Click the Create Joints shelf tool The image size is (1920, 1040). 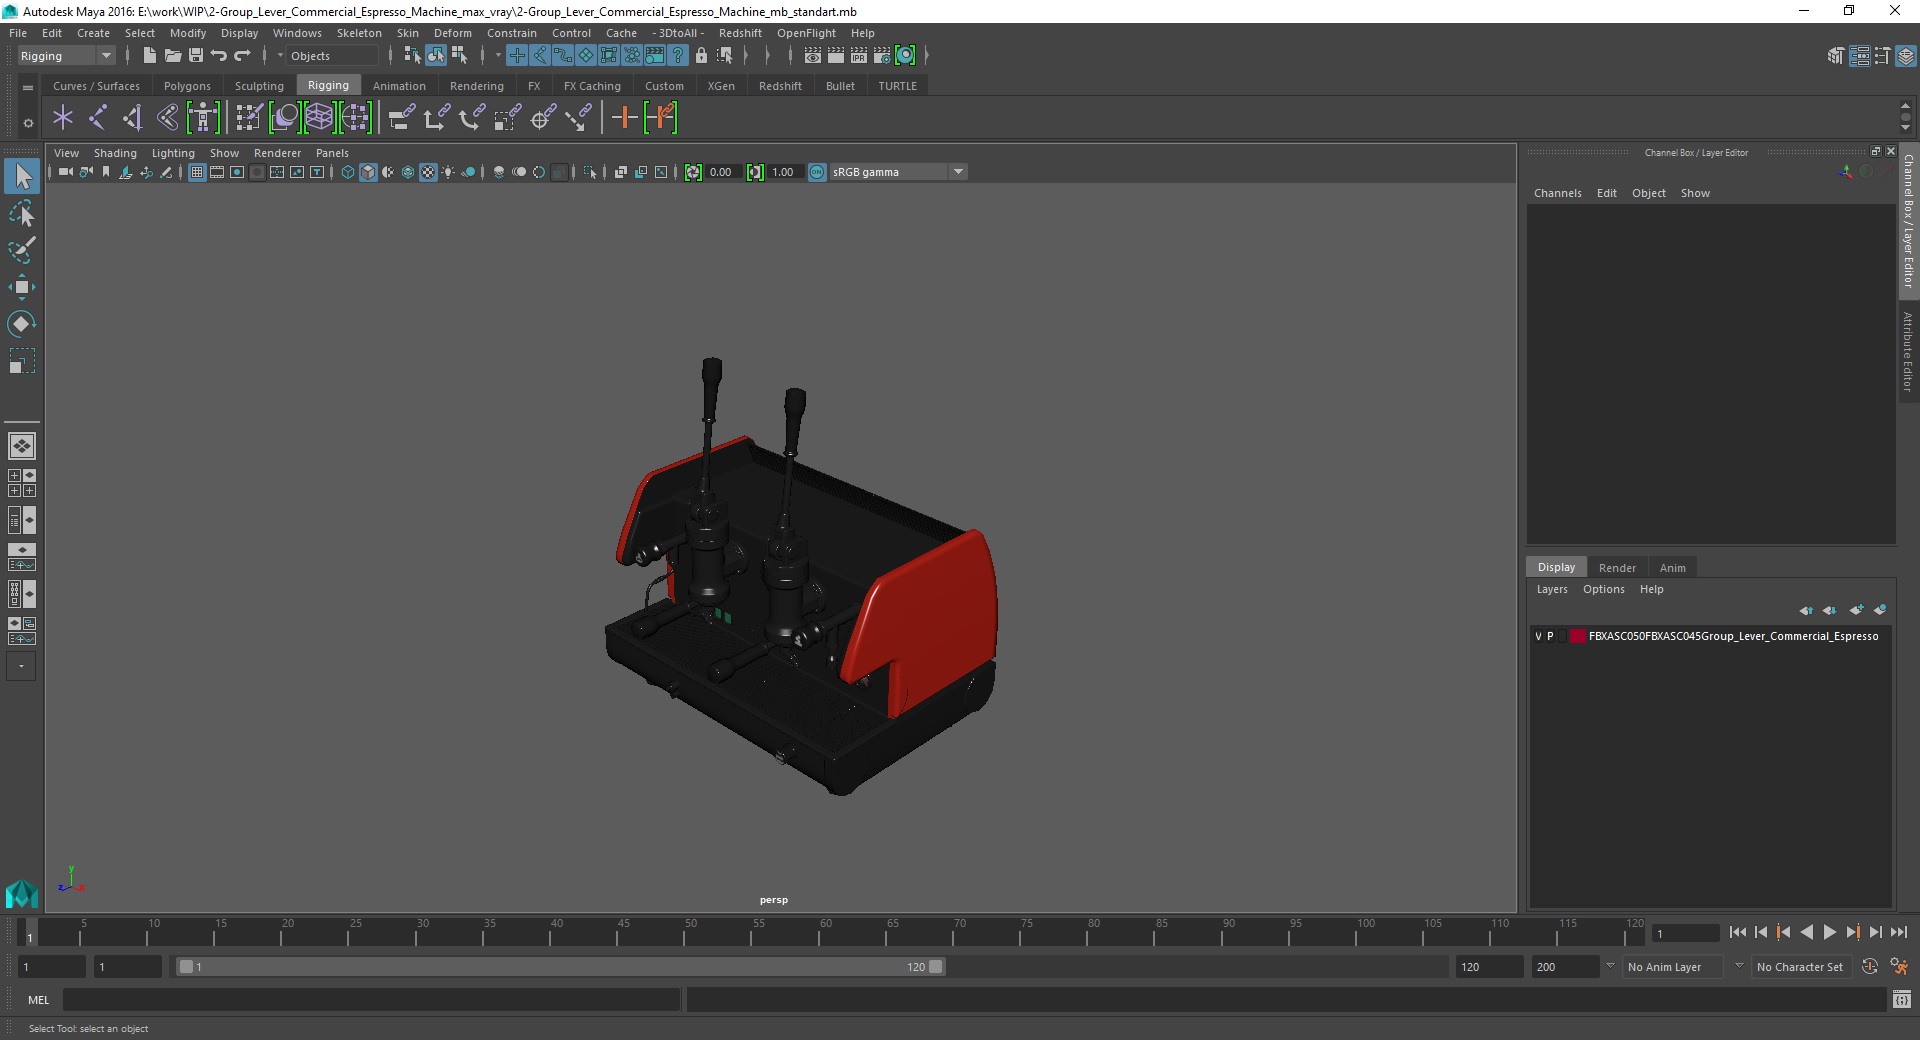tap(97, 118)
